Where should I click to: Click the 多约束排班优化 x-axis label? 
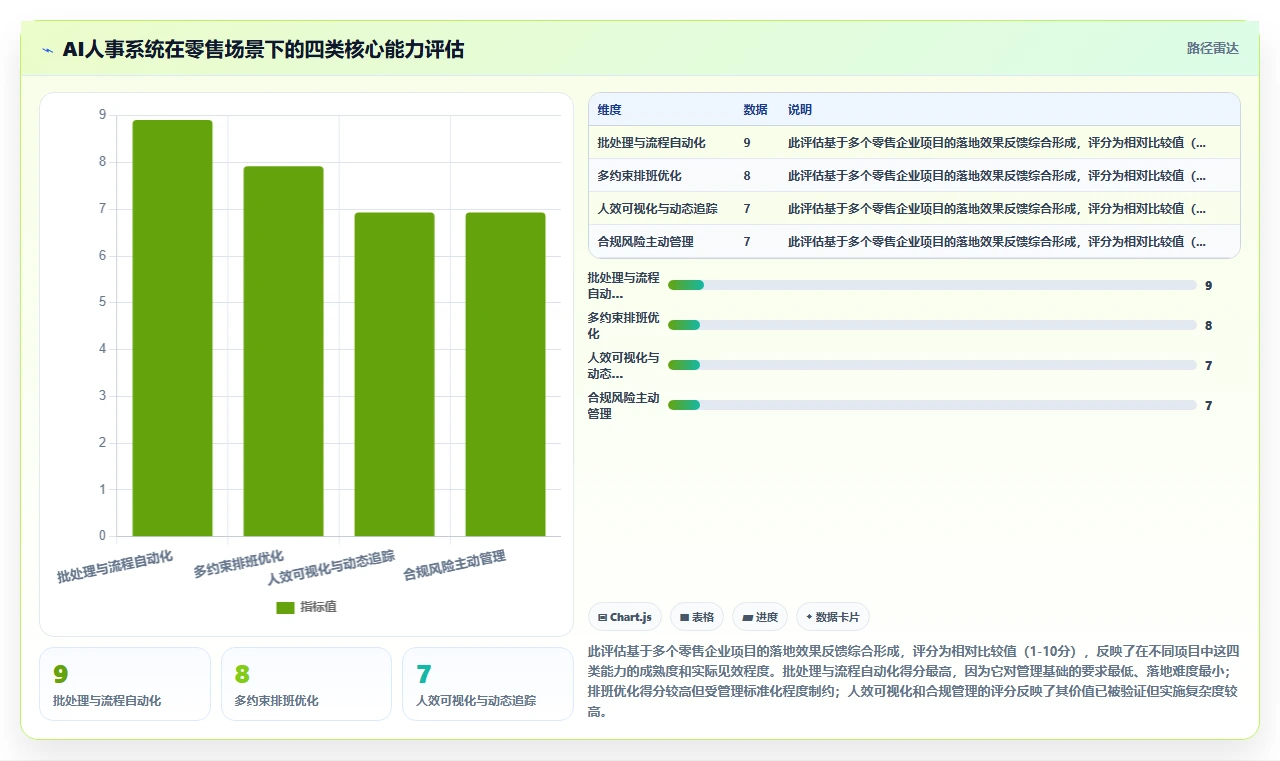(239, 564)
